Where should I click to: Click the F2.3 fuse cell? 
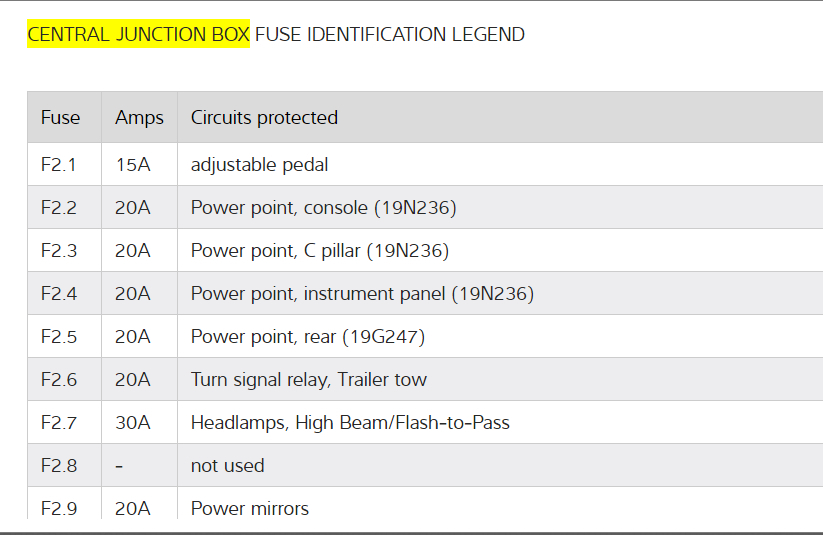pos(58,251)
